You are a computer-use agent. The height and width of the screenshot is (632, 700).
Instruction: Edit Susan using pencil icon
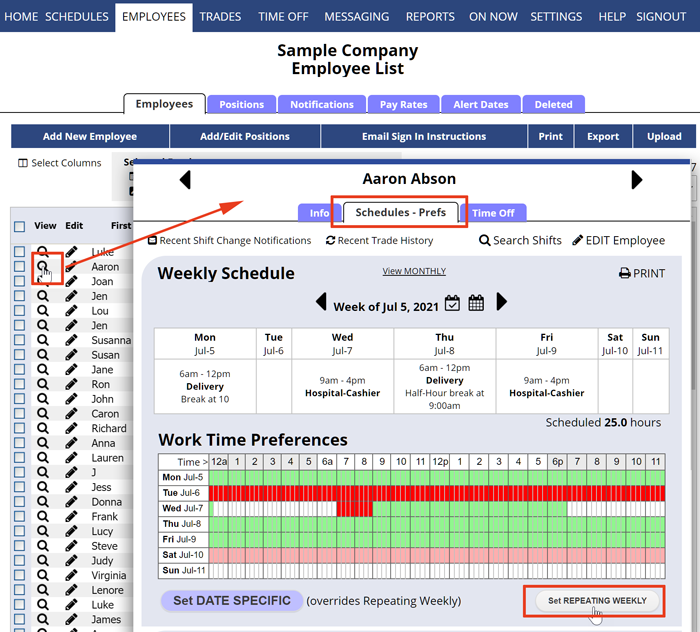(x=71, y=355)
